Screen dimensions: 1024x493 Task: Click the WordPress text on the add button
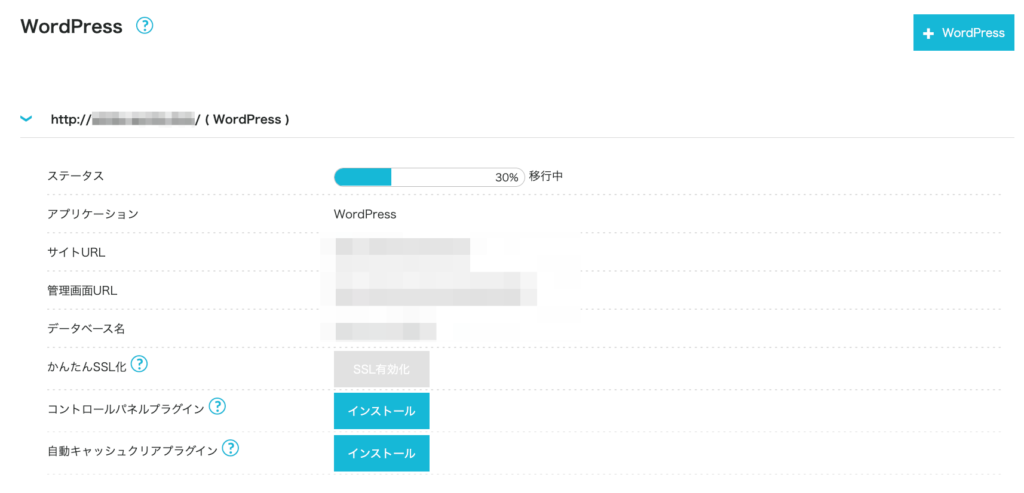click(x=973, y=33)
